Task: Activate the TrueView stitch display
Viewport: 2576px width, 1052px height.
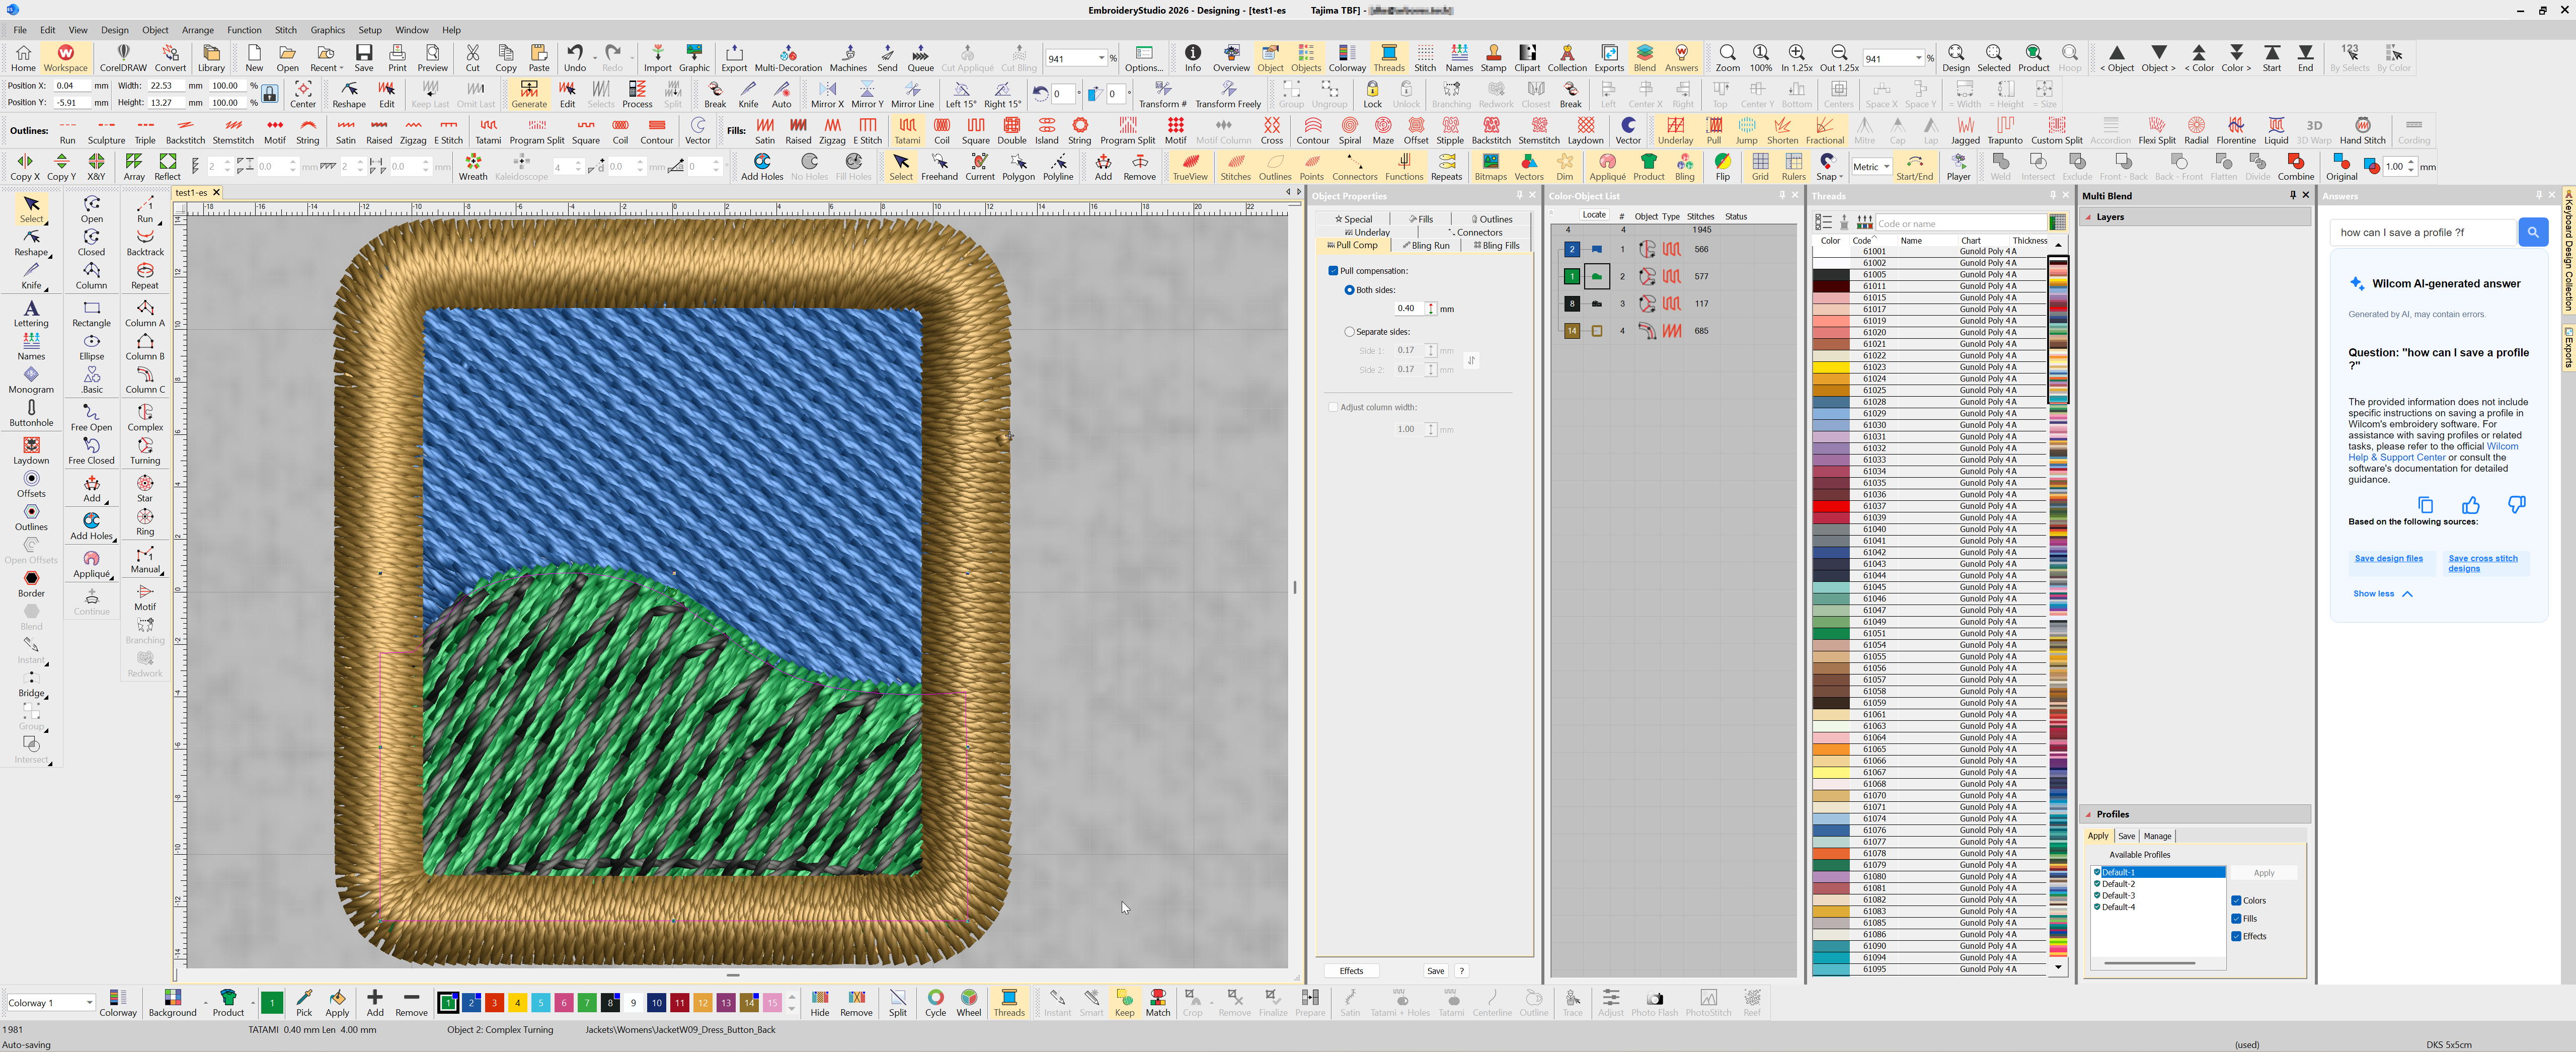Action: coord(1189,166)
